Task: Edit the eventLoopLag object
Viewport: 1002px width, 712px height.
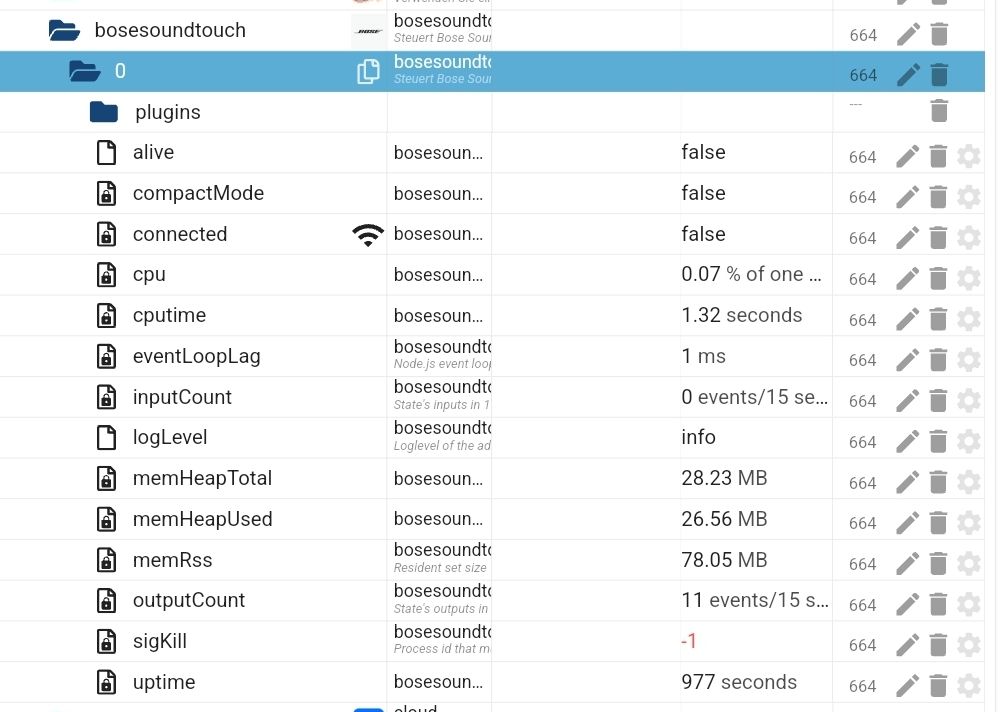Action: 907,360
